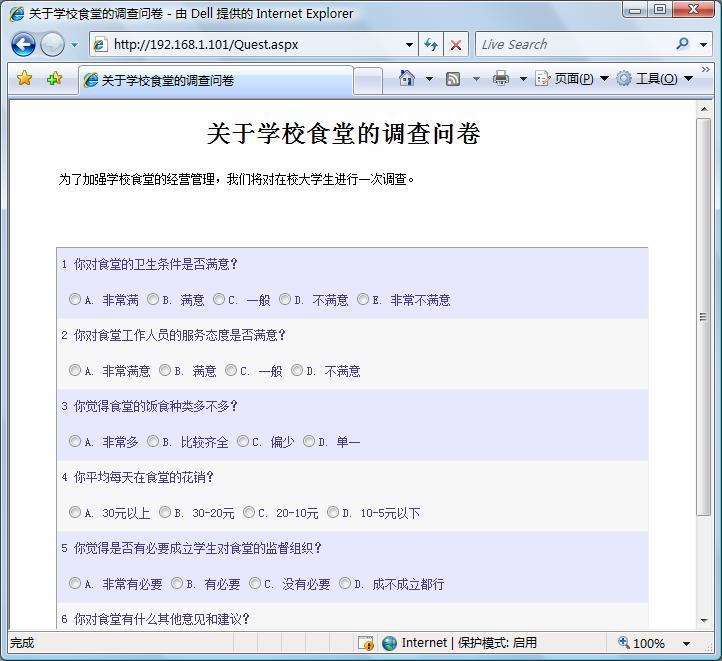Click the Internet zone globe icon
The width and height of the screenshot is (722, 661).
pyautogui.click(x=390, y=643)
